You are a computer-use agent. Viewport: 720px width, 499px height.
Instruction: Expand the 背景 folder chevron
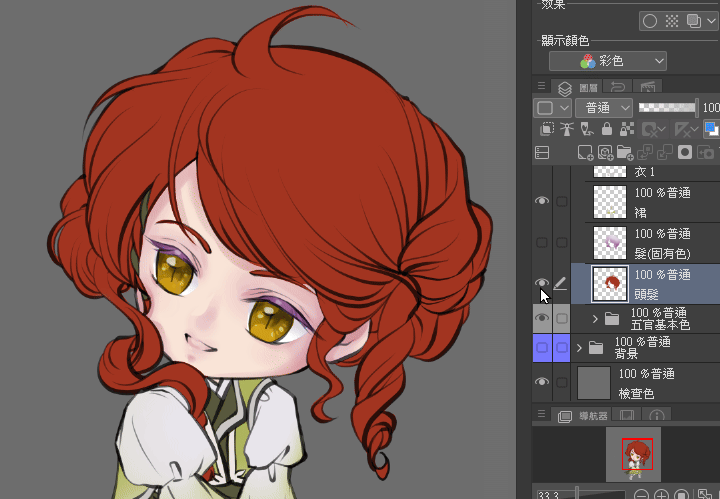pos(579,348)
